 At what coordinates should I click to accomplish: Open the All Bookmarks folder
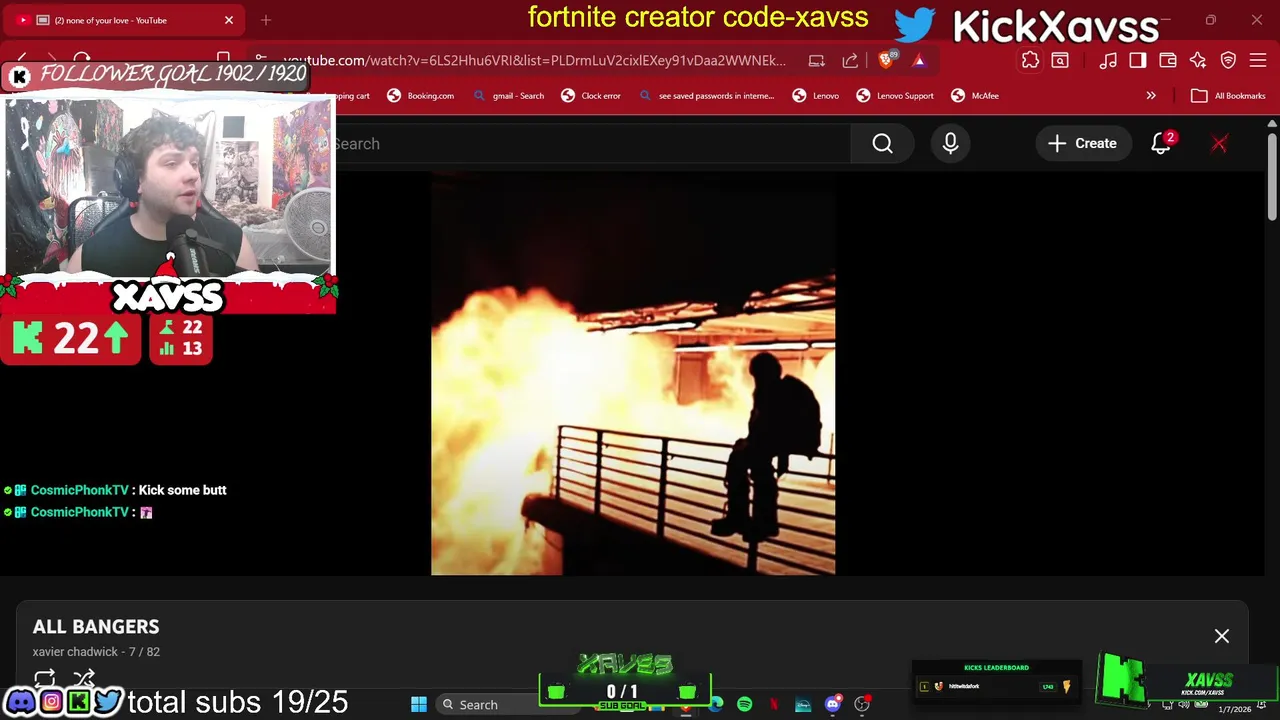(1228, 96)
